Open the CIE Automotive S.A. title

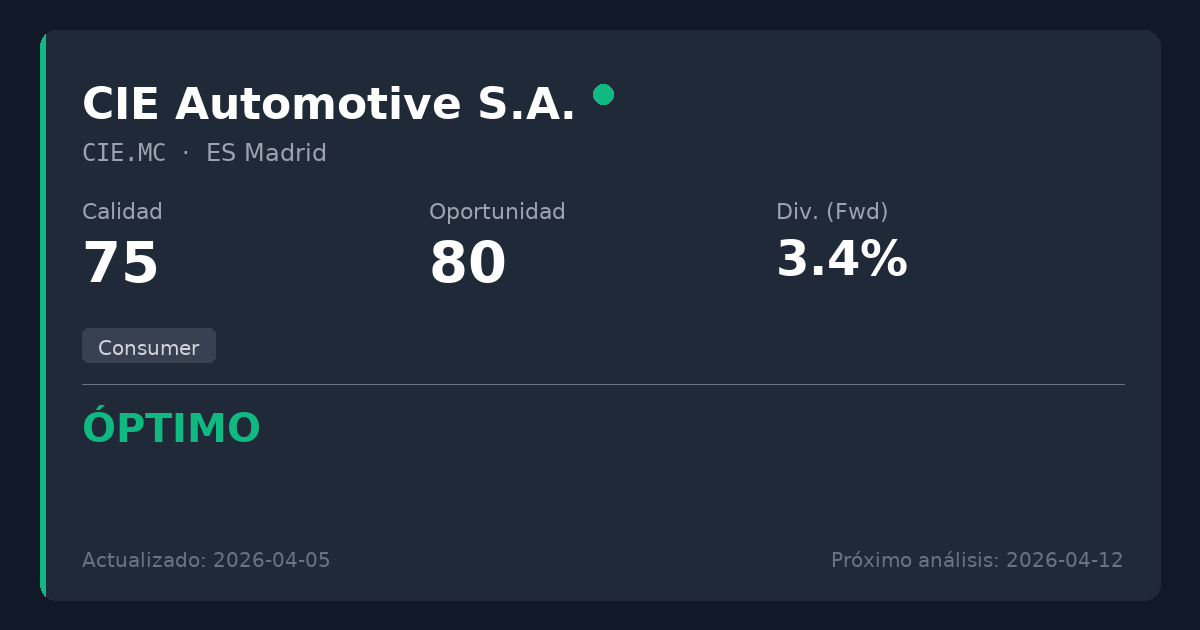pyautogui.click(x=329, y=105)
